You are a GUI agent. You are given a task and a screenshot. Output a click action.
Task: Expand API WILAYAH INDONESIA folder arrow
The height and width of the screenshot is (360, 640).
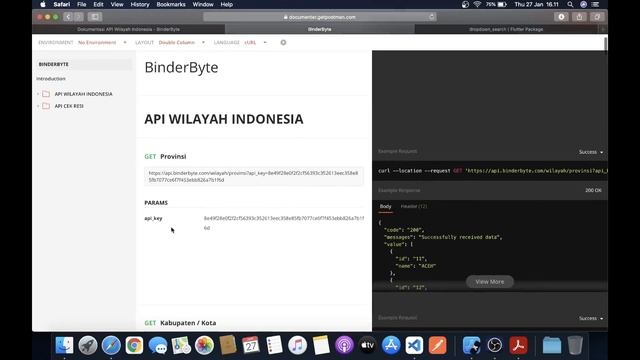pyautogui.click(x=38, y=94)
